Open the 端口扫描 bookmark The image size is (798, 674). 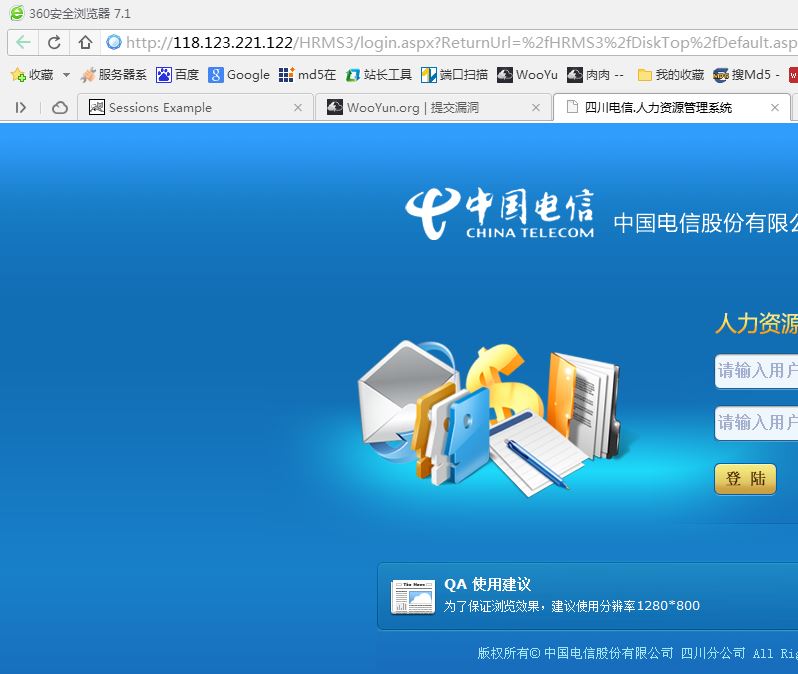pos(454,75)
